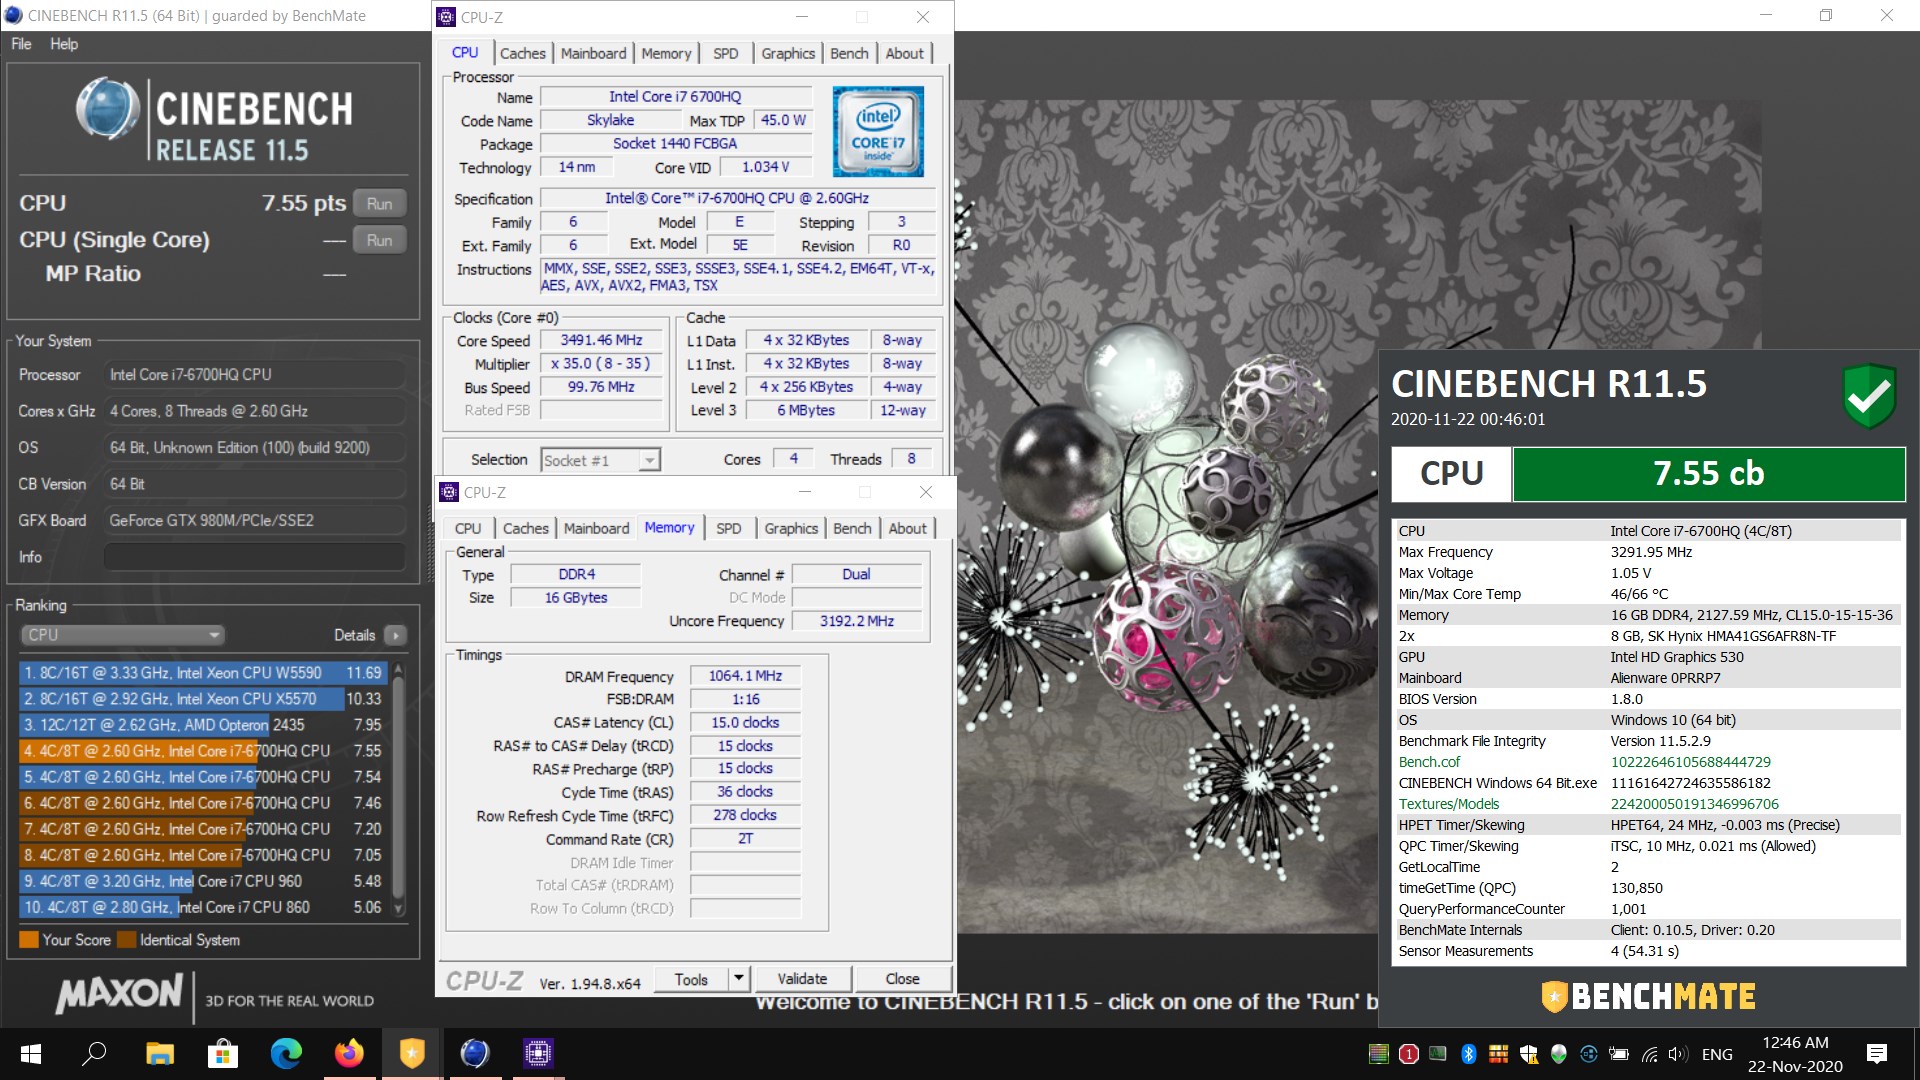1920x1080 pixels.
Task: Open Memory tab in upper CPU-Z window
Action: 666,53
